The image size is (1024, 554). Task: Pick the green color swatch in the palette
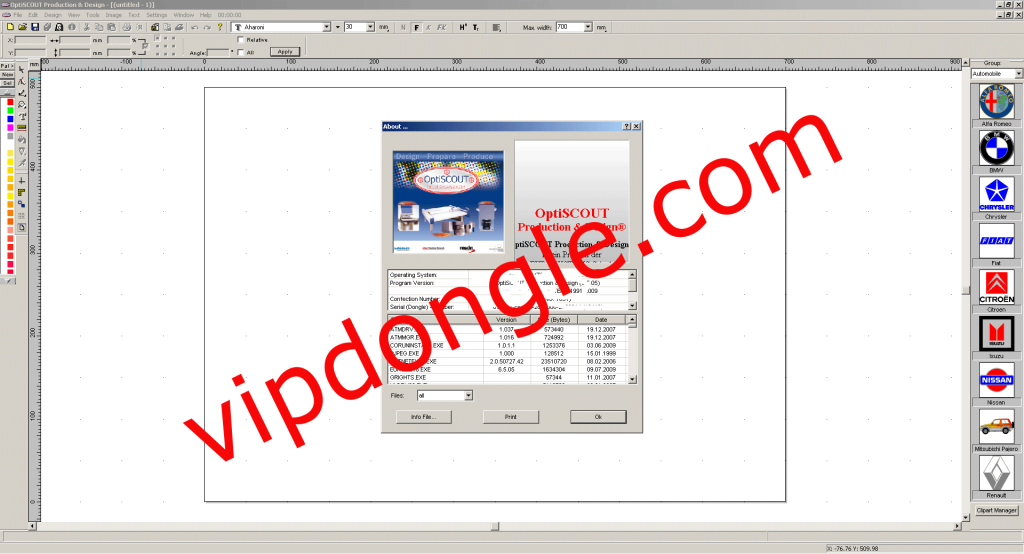[x=10, y=111]
